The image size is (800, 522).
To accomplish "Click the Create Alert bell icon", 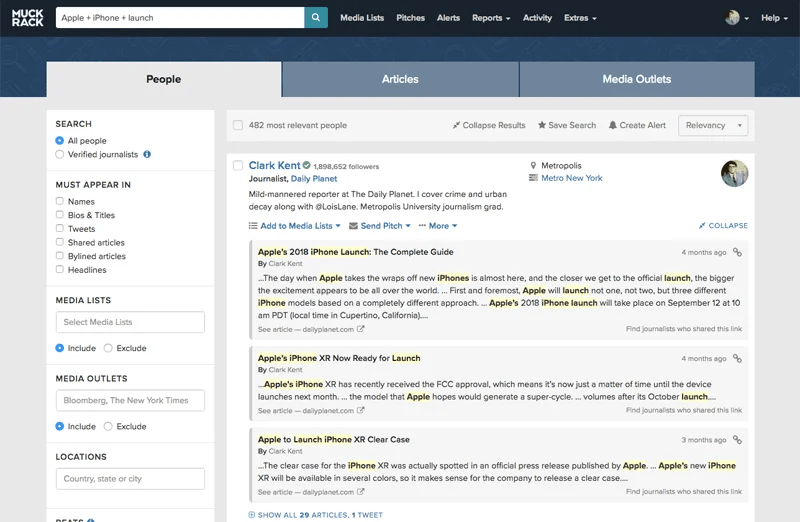I will [613, 125].
